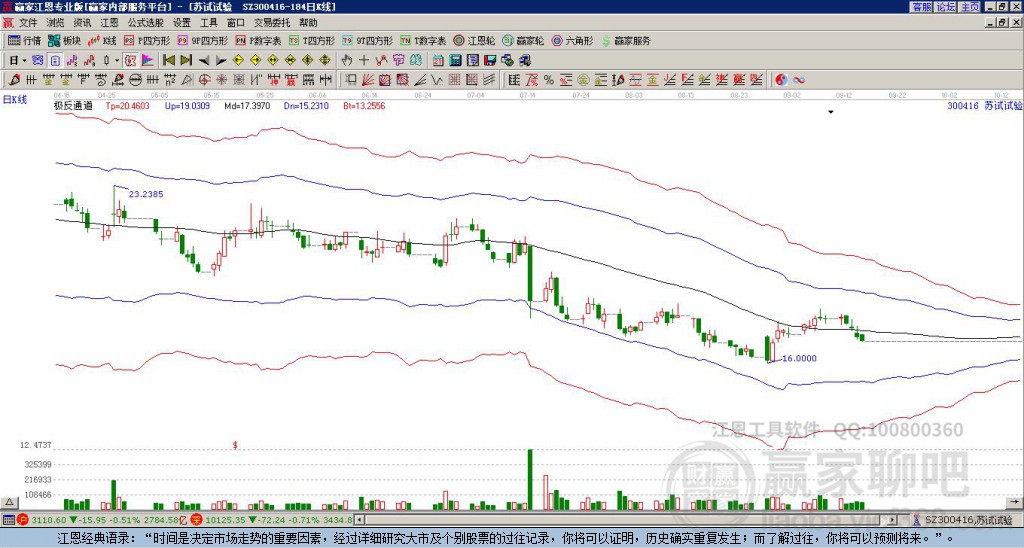Click the Bt=13.2556 value
The height and width of the screenshot is (548, 1024).
tap(364, 105)
